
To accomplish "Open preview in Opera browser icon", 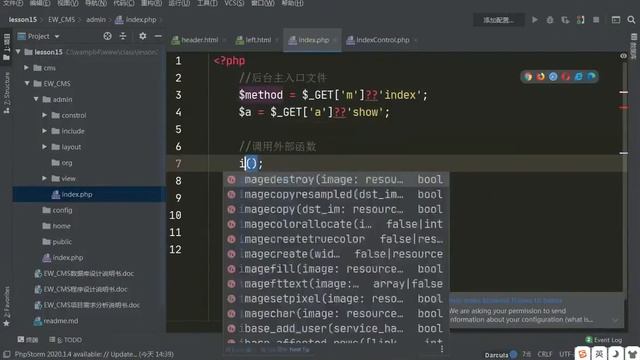I will [566, 76].
